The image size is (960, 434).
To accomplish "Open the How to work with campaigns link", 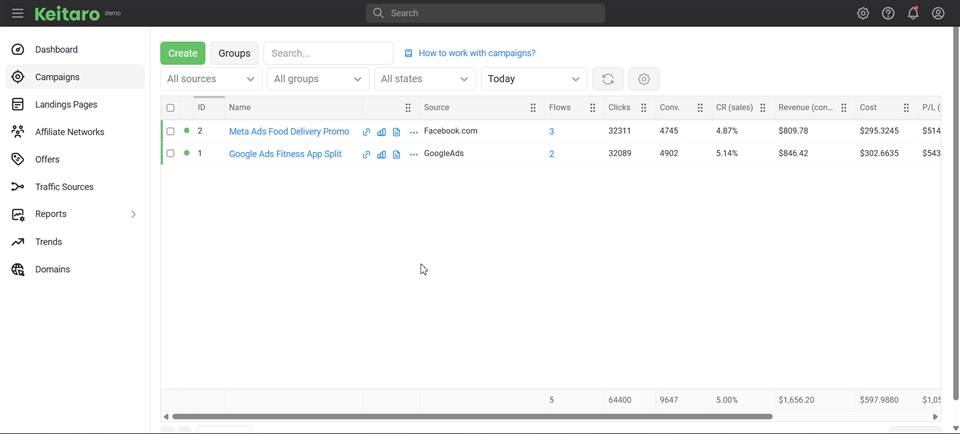I will (x=476, y=53).
